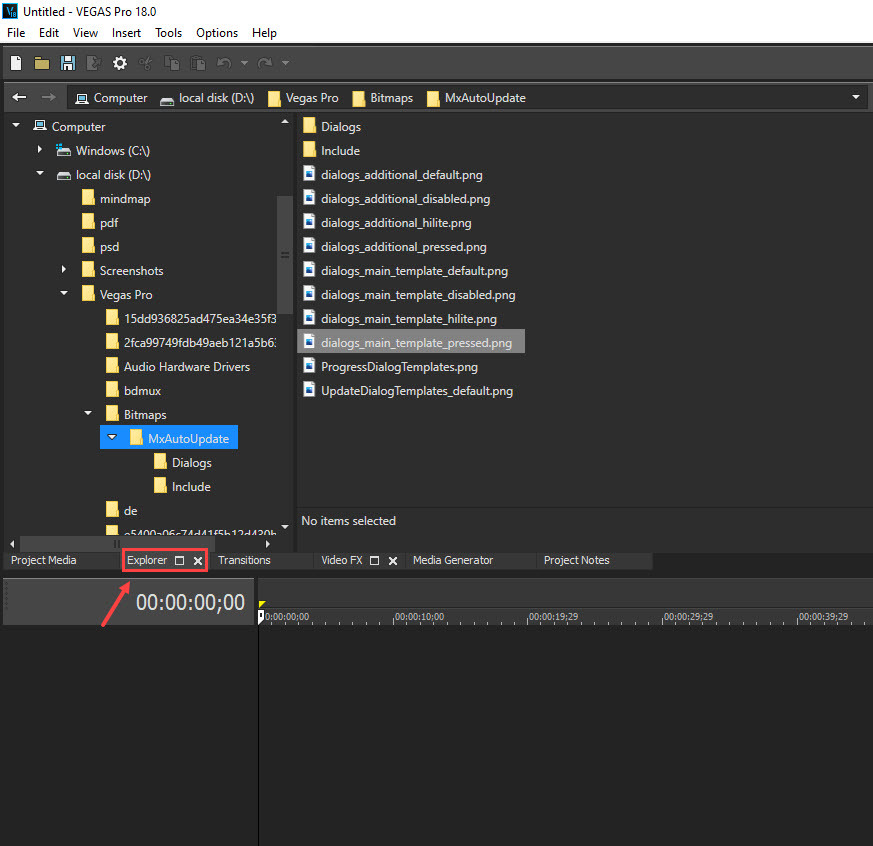Image resolution: width=873 pixels, height=846 pixels.
Task: Click the timeline ruler at 00:00:10;00
Action: (x=419, y=617)
